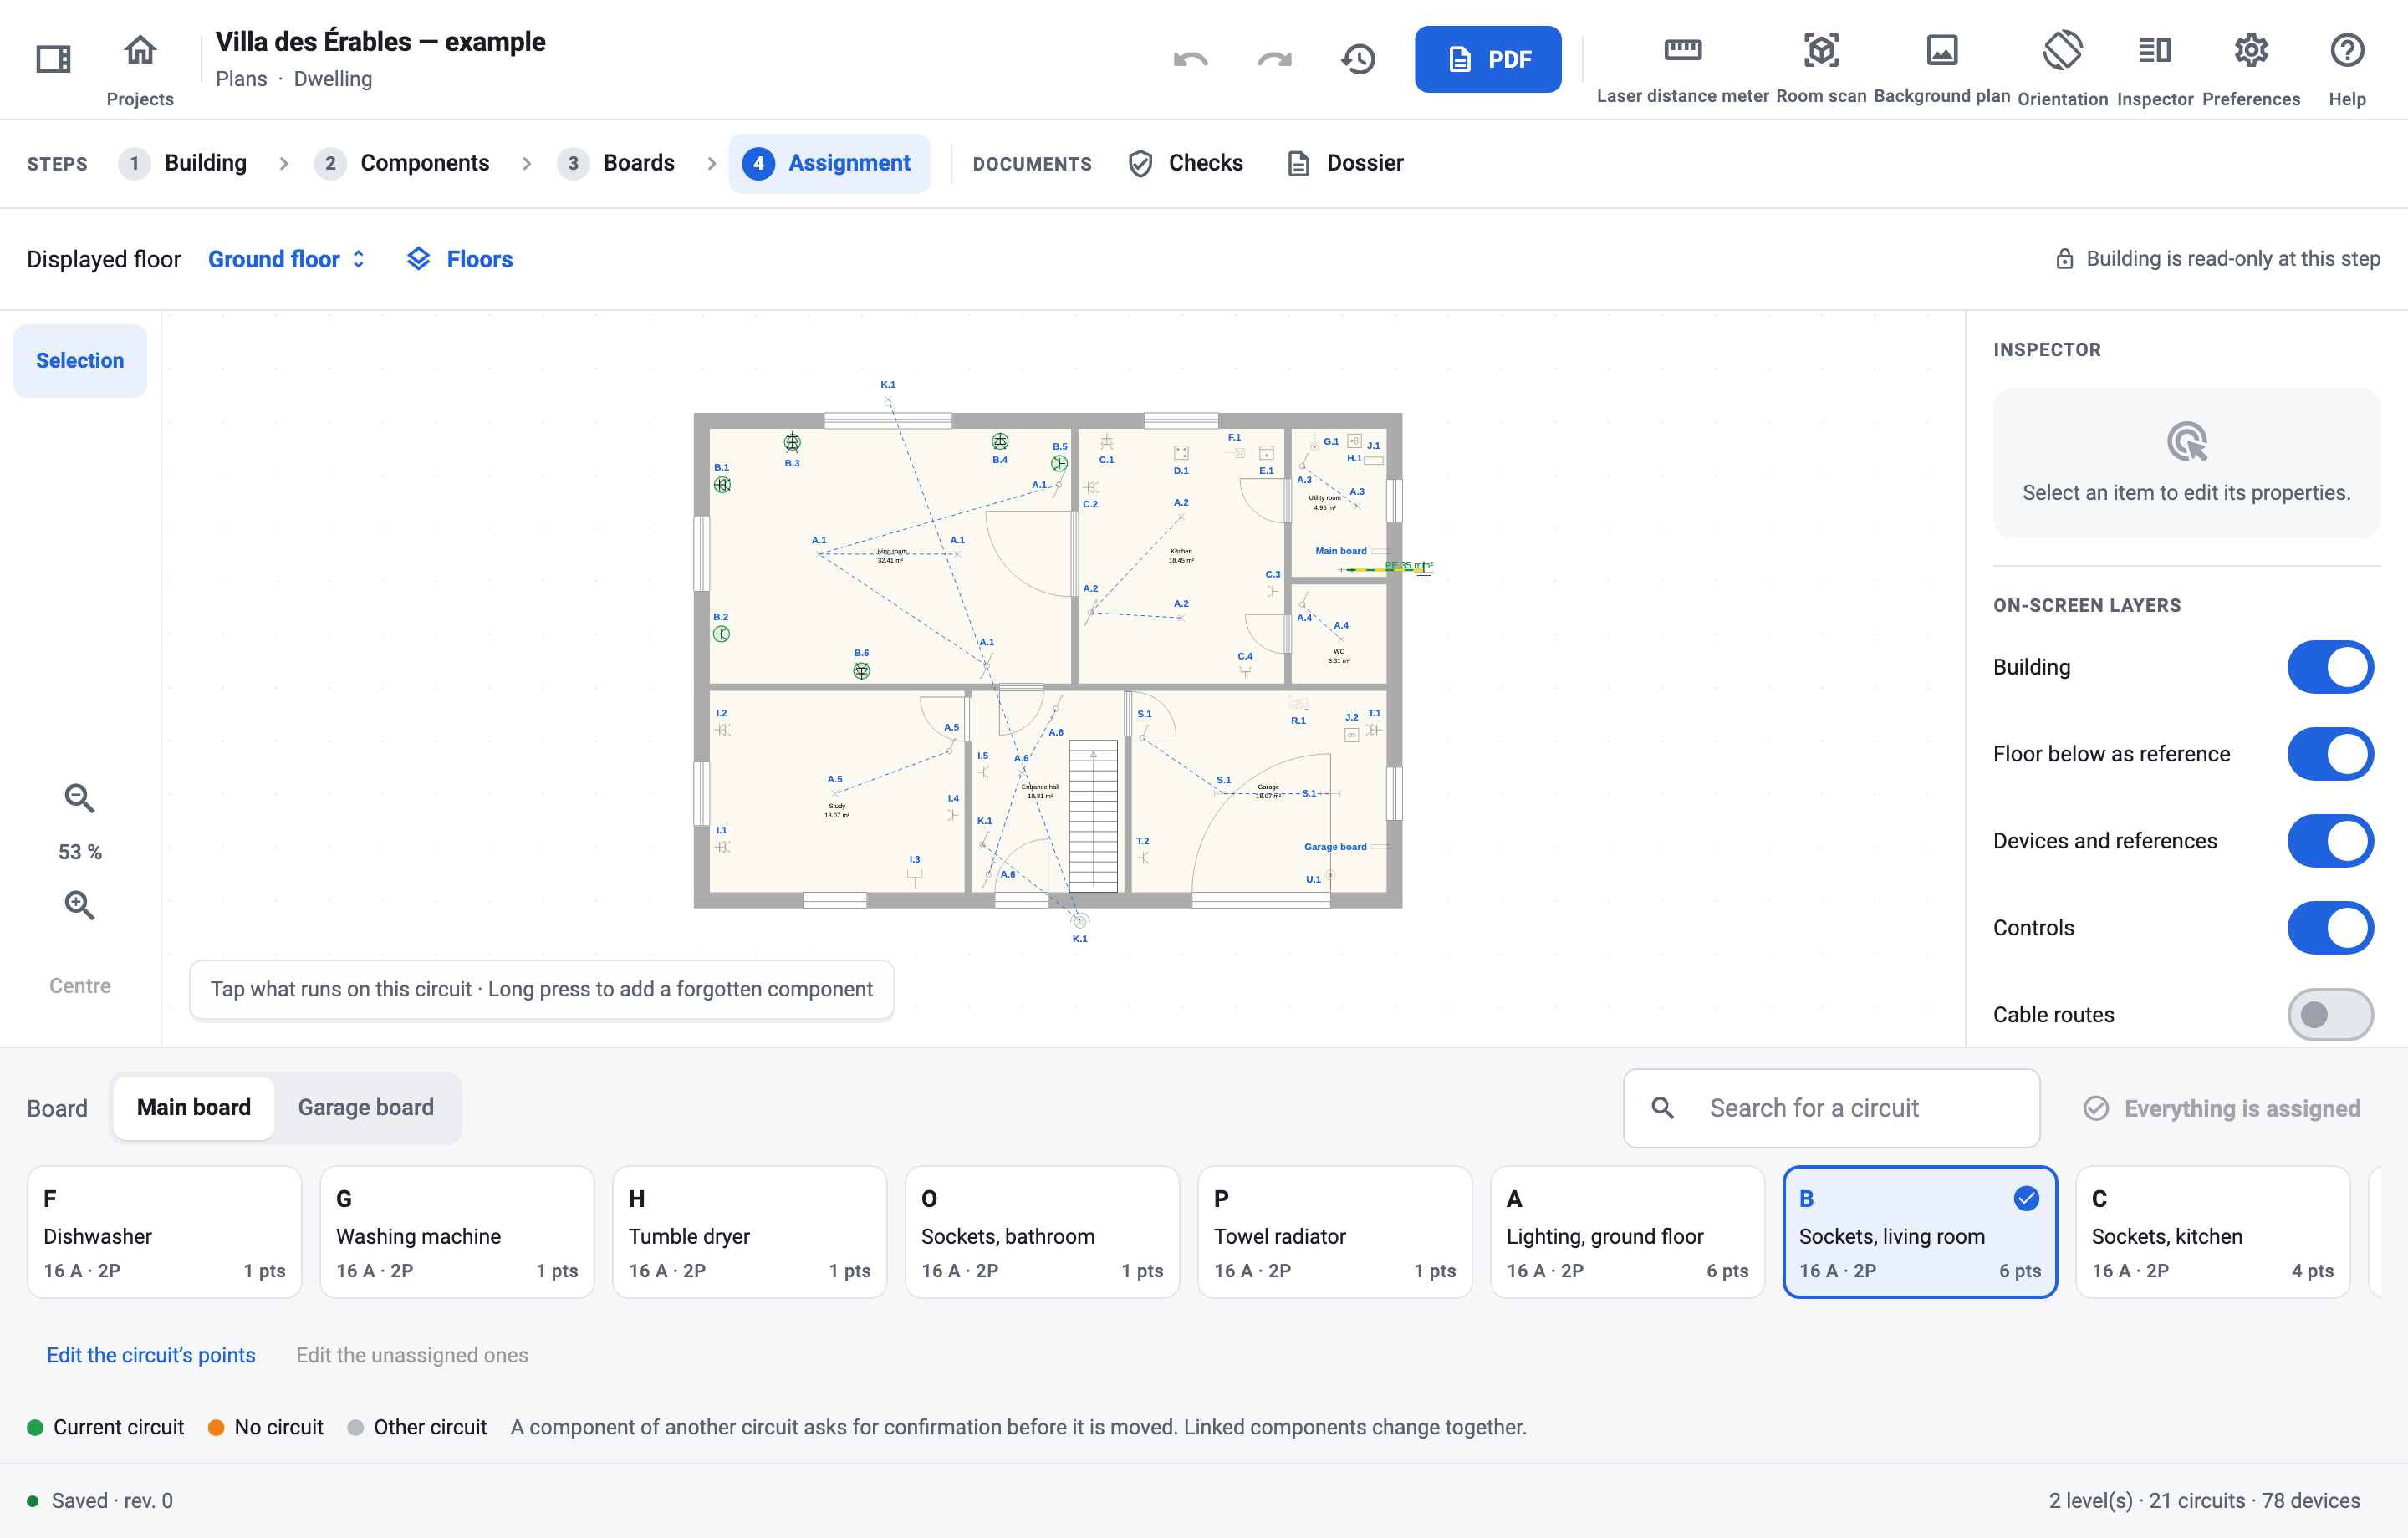Image resolution: width=2408 pixels, height=1538 pixels.
Task: Focus the Search for a circuit field
Action: [1830, 1107]
